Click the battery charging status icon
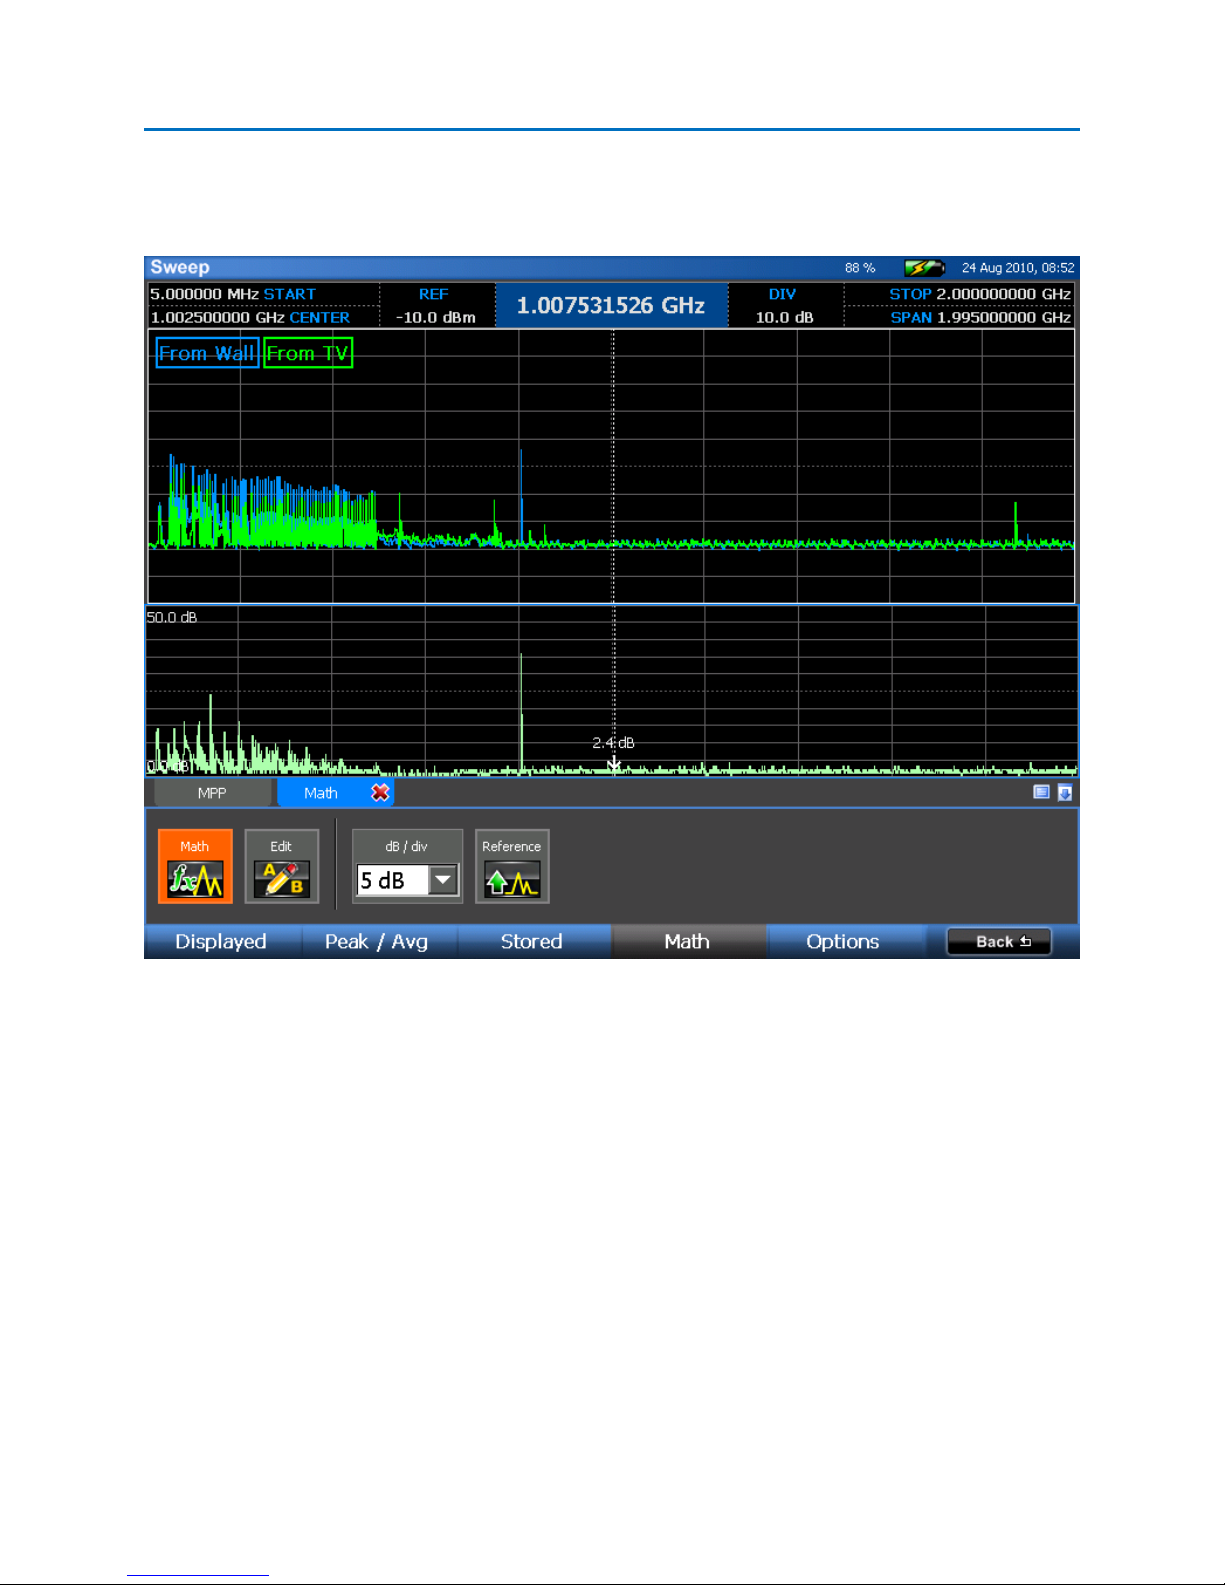The height and width of the screenshot is (1585, 1225). [x=924, y=268]
